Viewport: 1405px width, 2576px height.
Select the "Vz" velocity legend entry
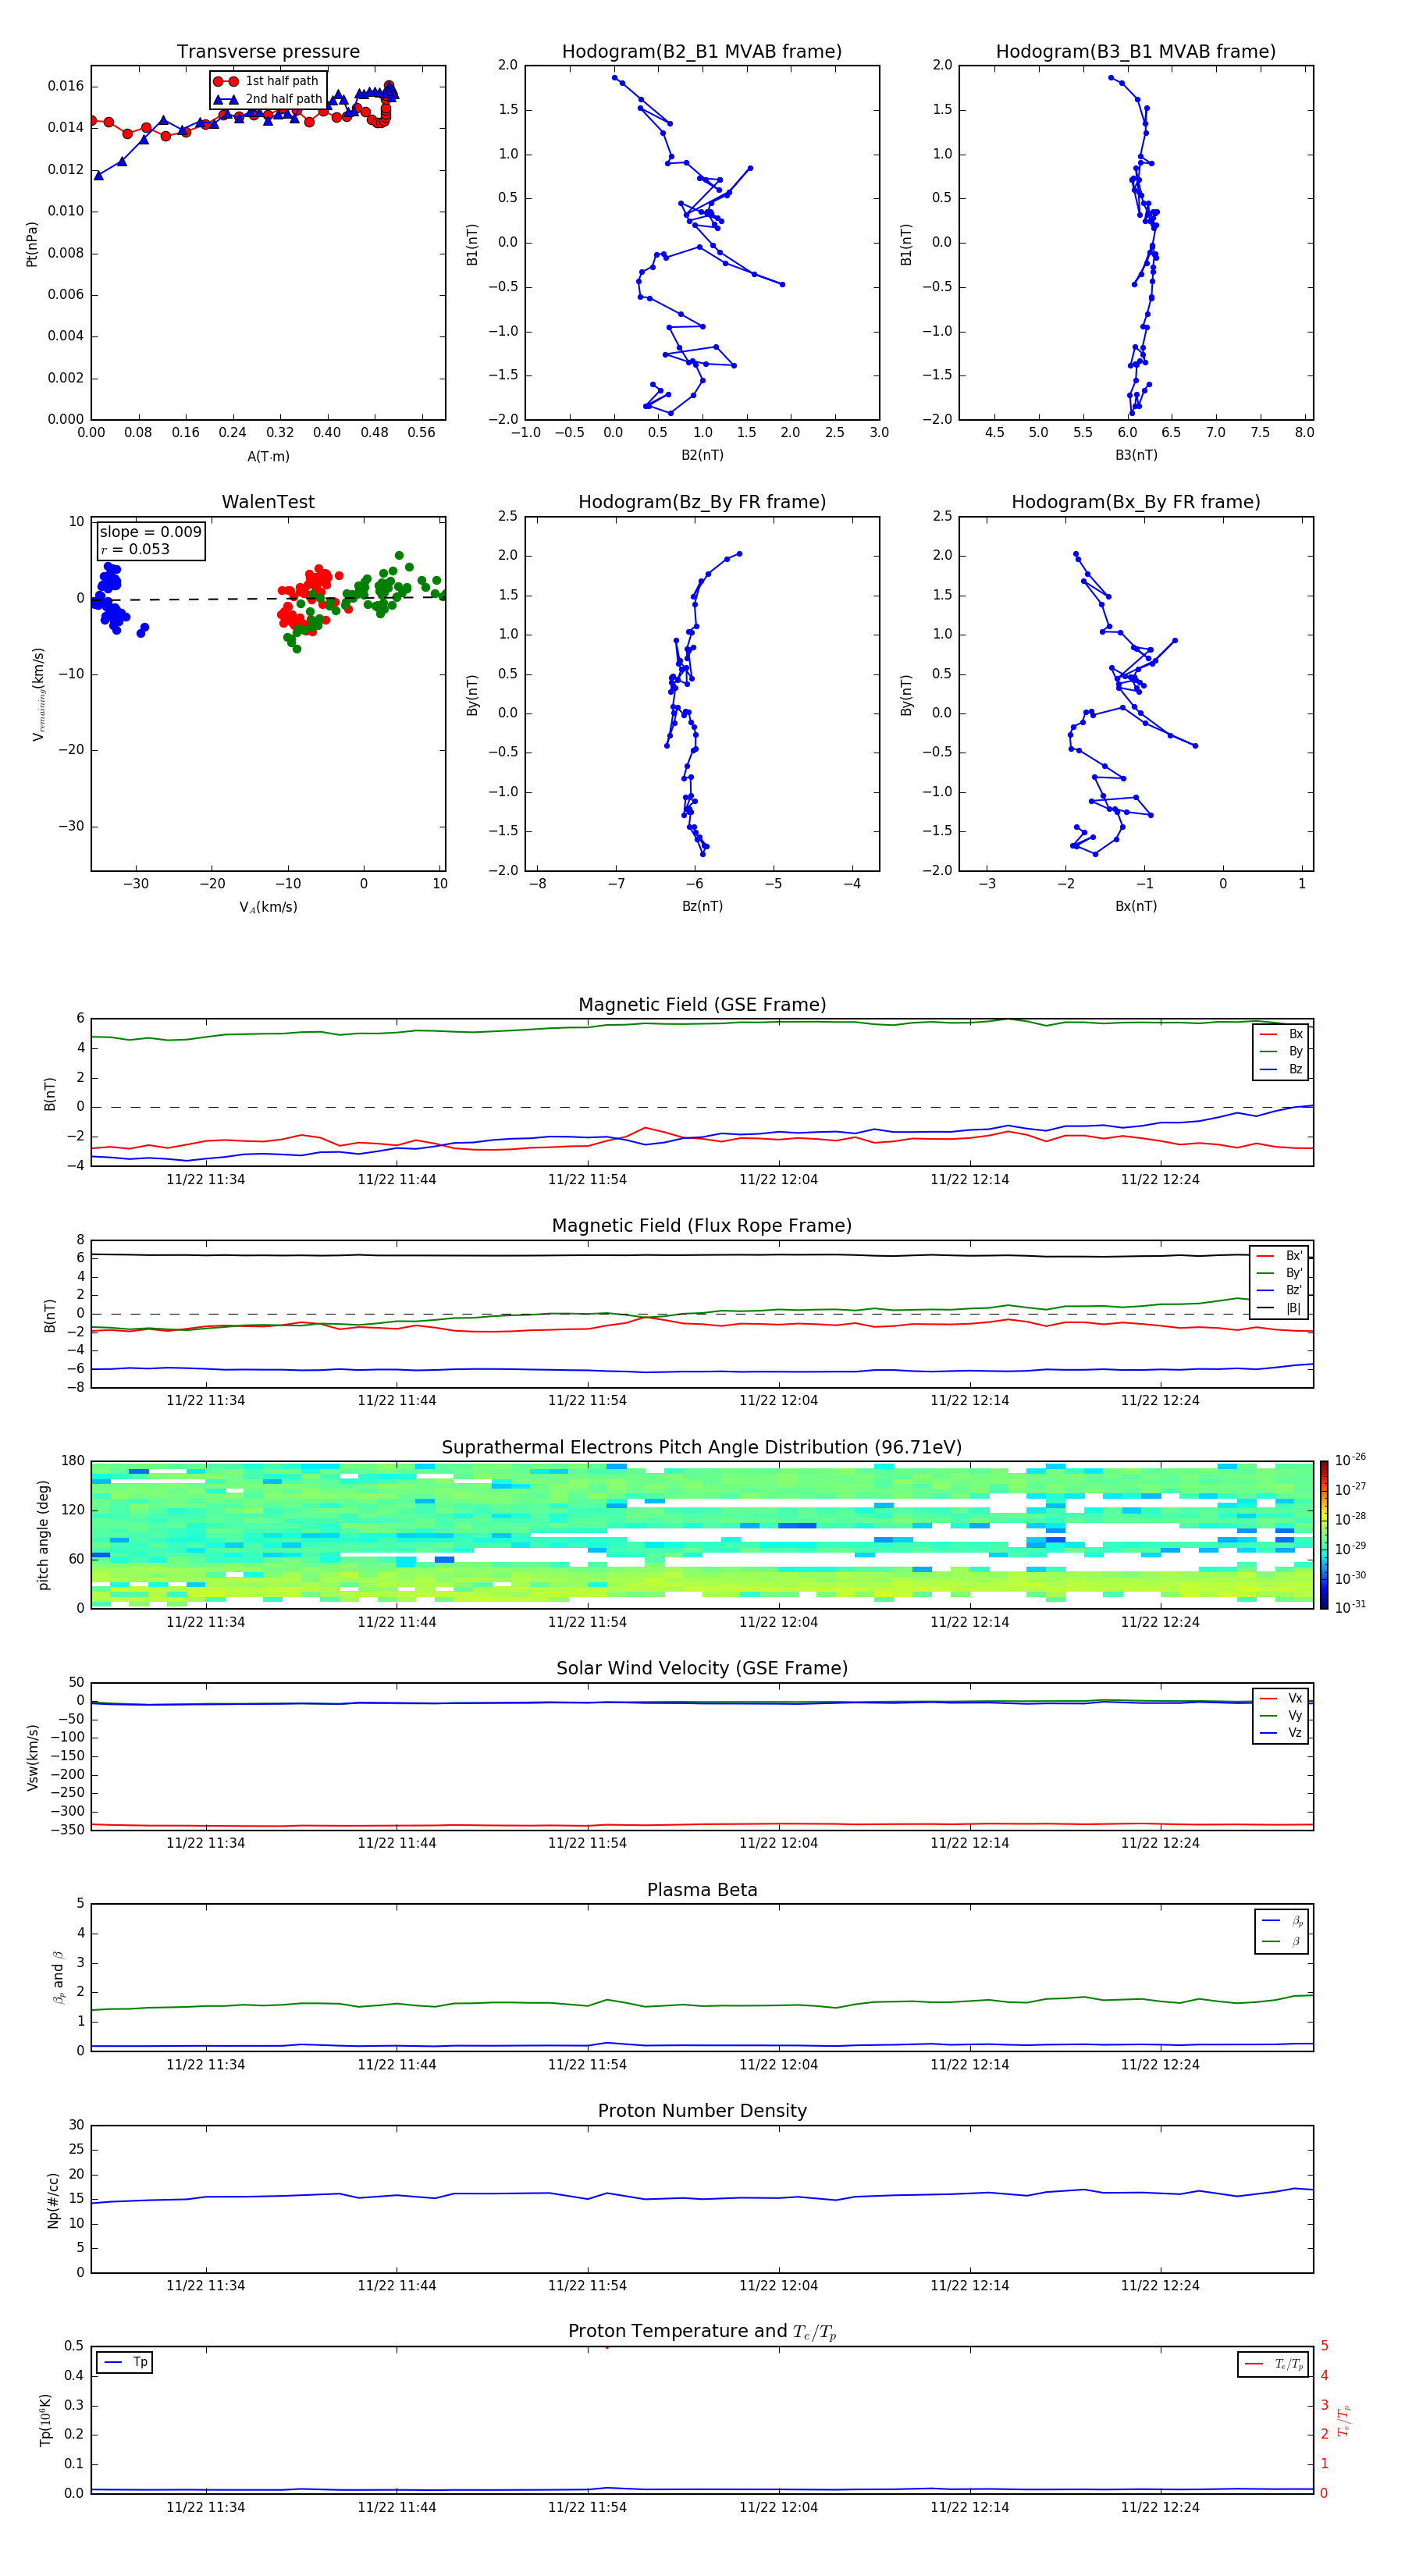1281,1733
